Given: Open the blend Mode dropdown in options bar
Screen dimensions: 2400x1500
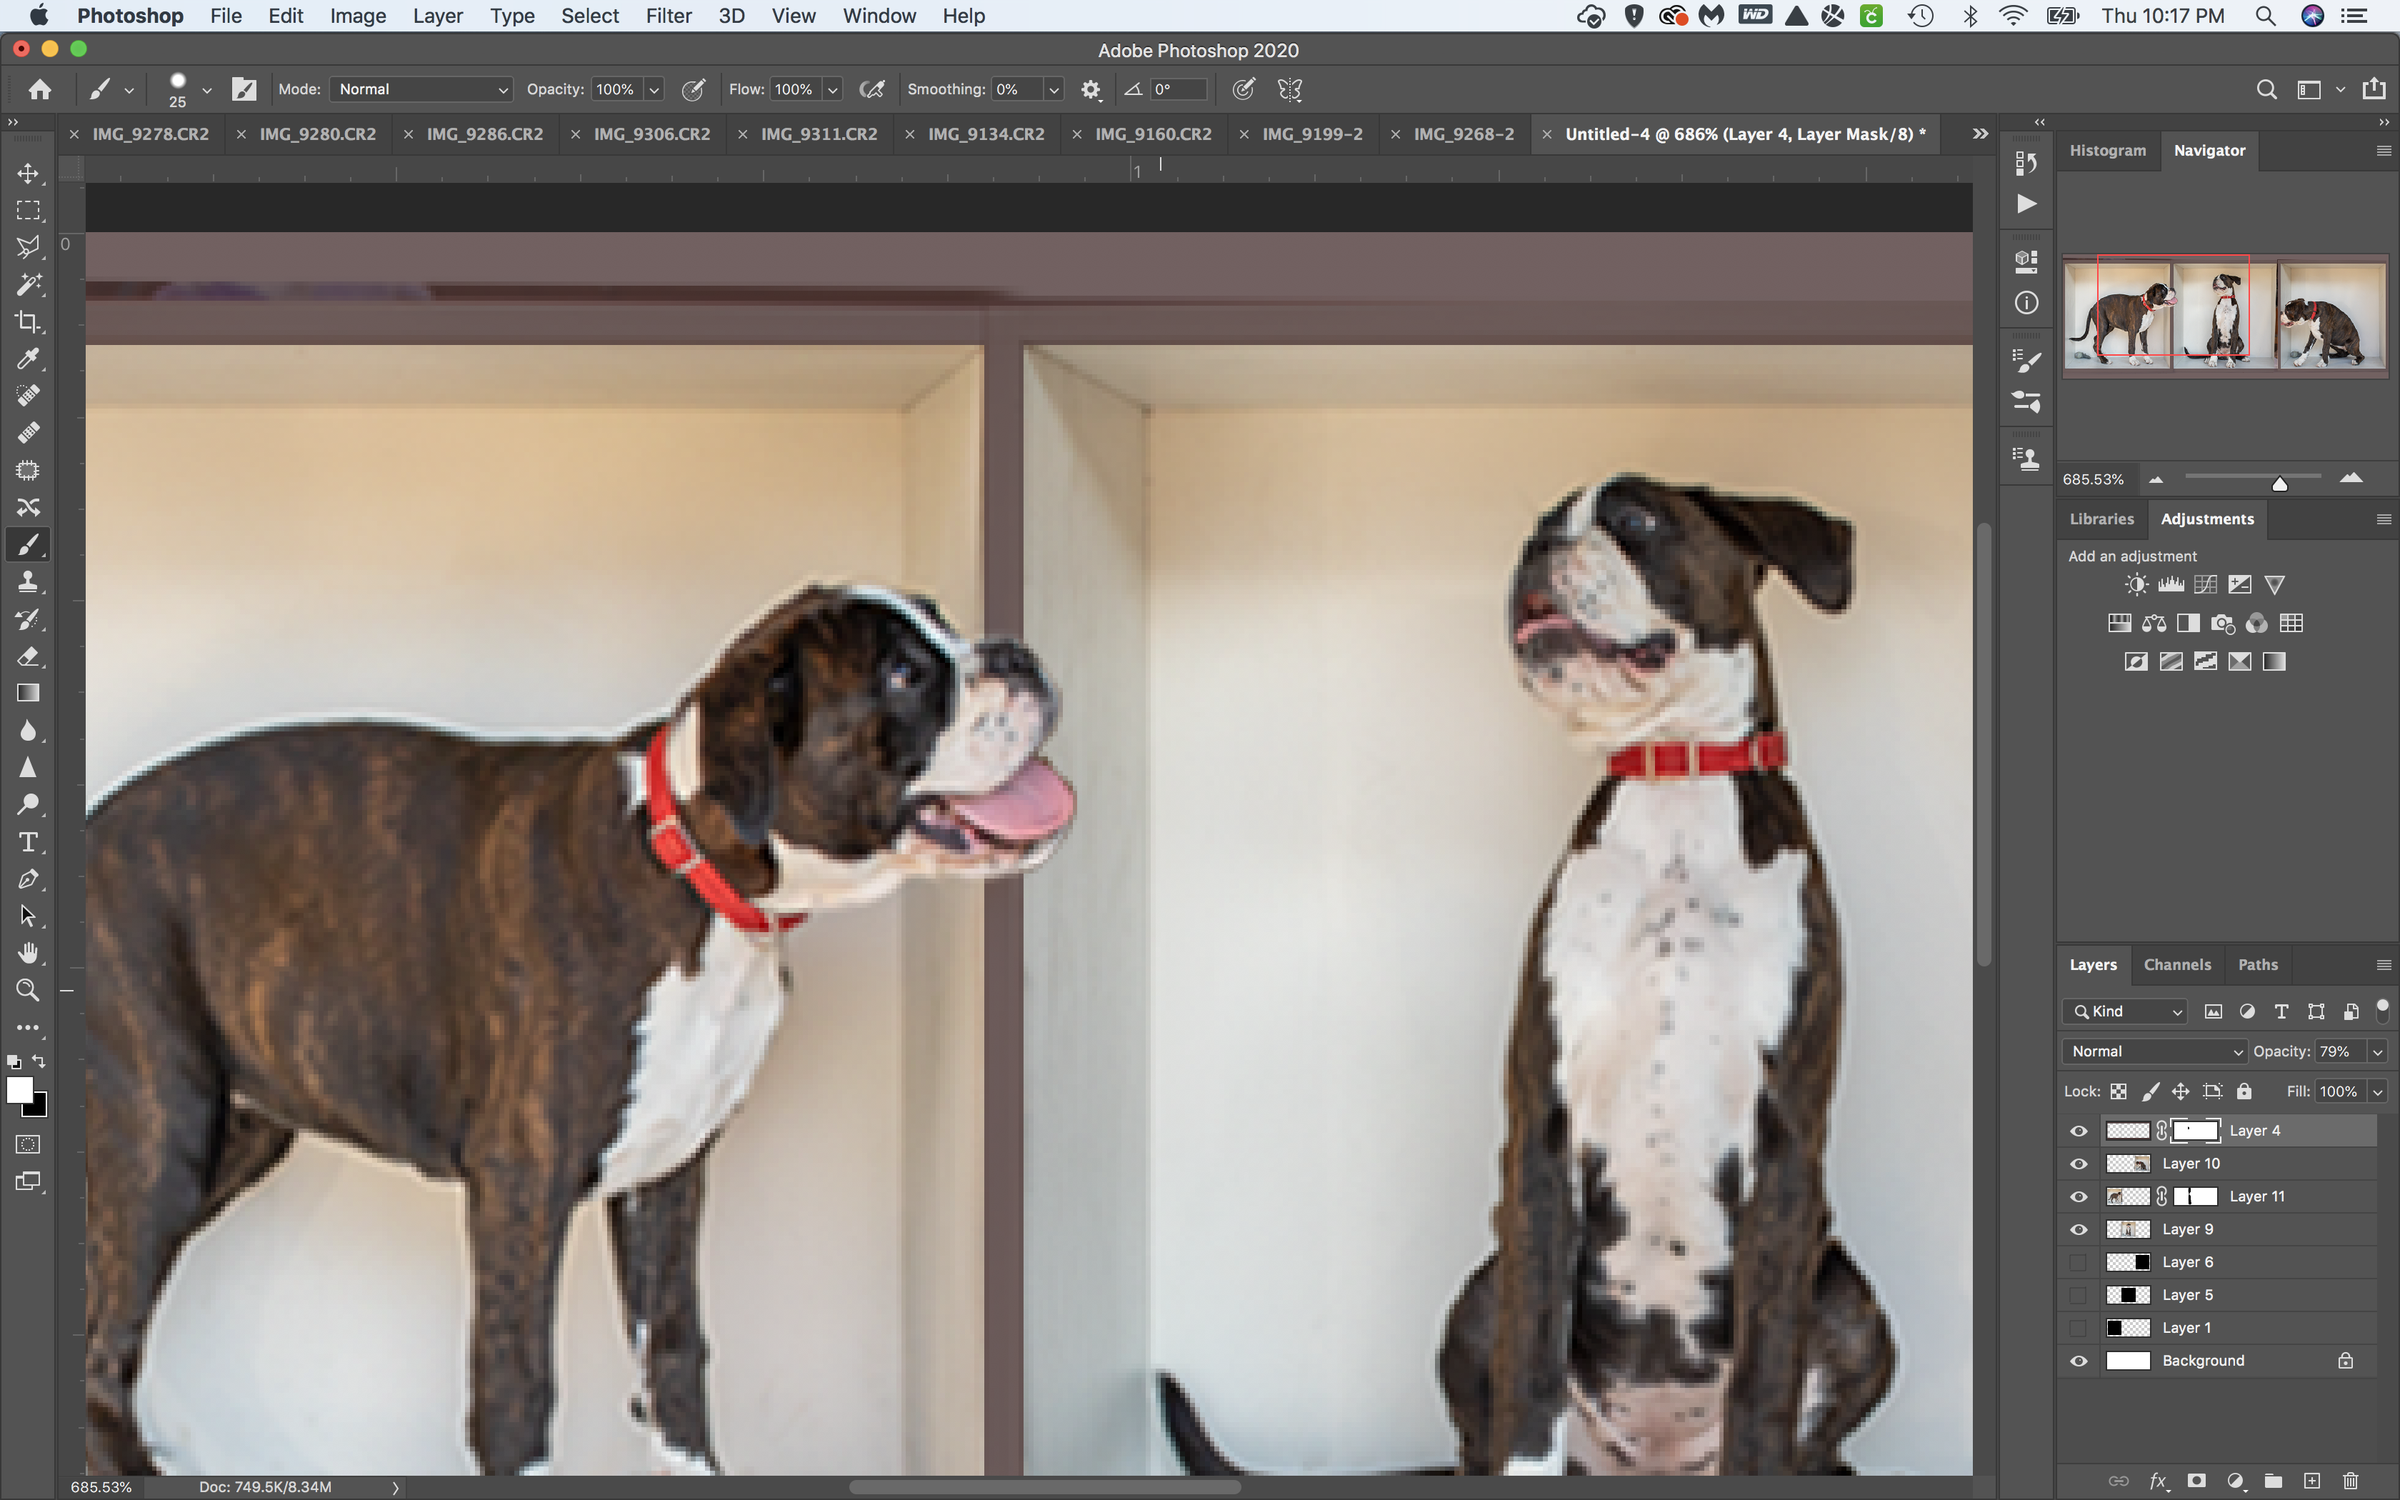Looking at the screenshot, I should click(419, 89).
